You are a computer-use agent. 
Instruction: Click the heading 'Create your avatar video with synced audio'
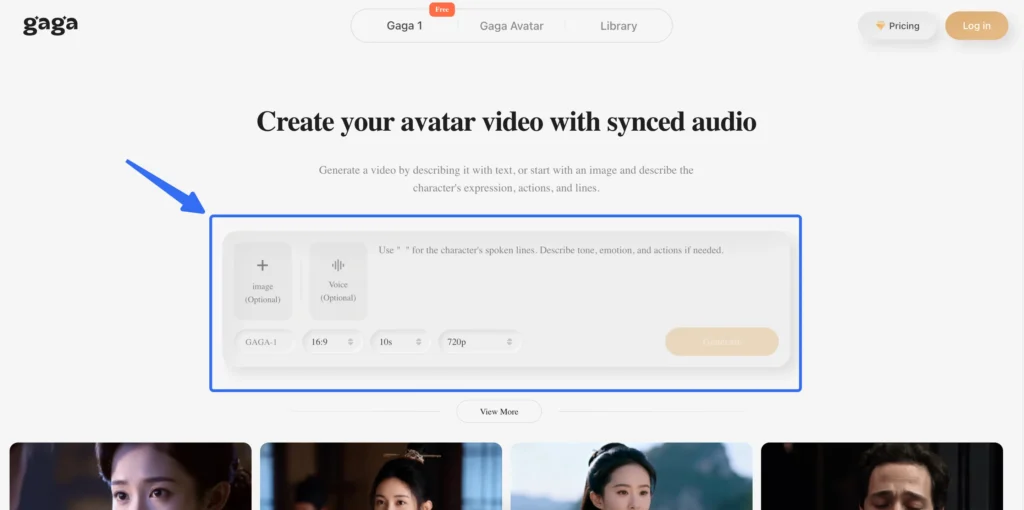point(506,121)
